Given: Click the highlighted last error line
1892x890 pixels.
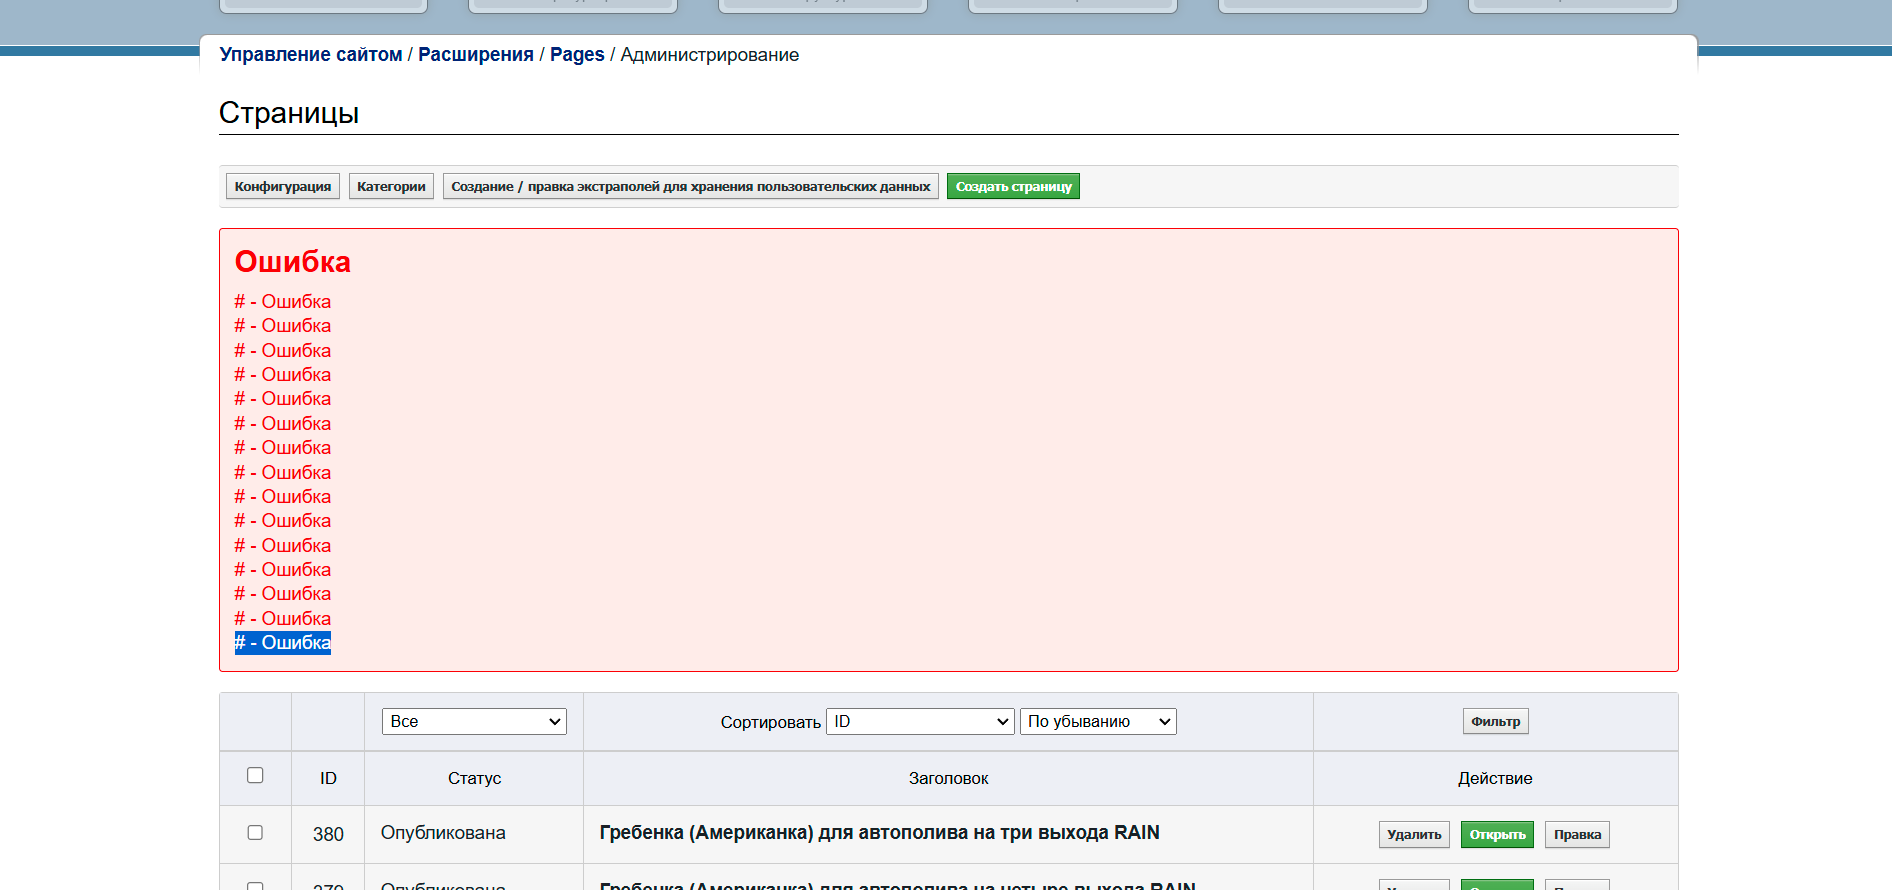Looking at the screenshot, I should coord(283,643).
